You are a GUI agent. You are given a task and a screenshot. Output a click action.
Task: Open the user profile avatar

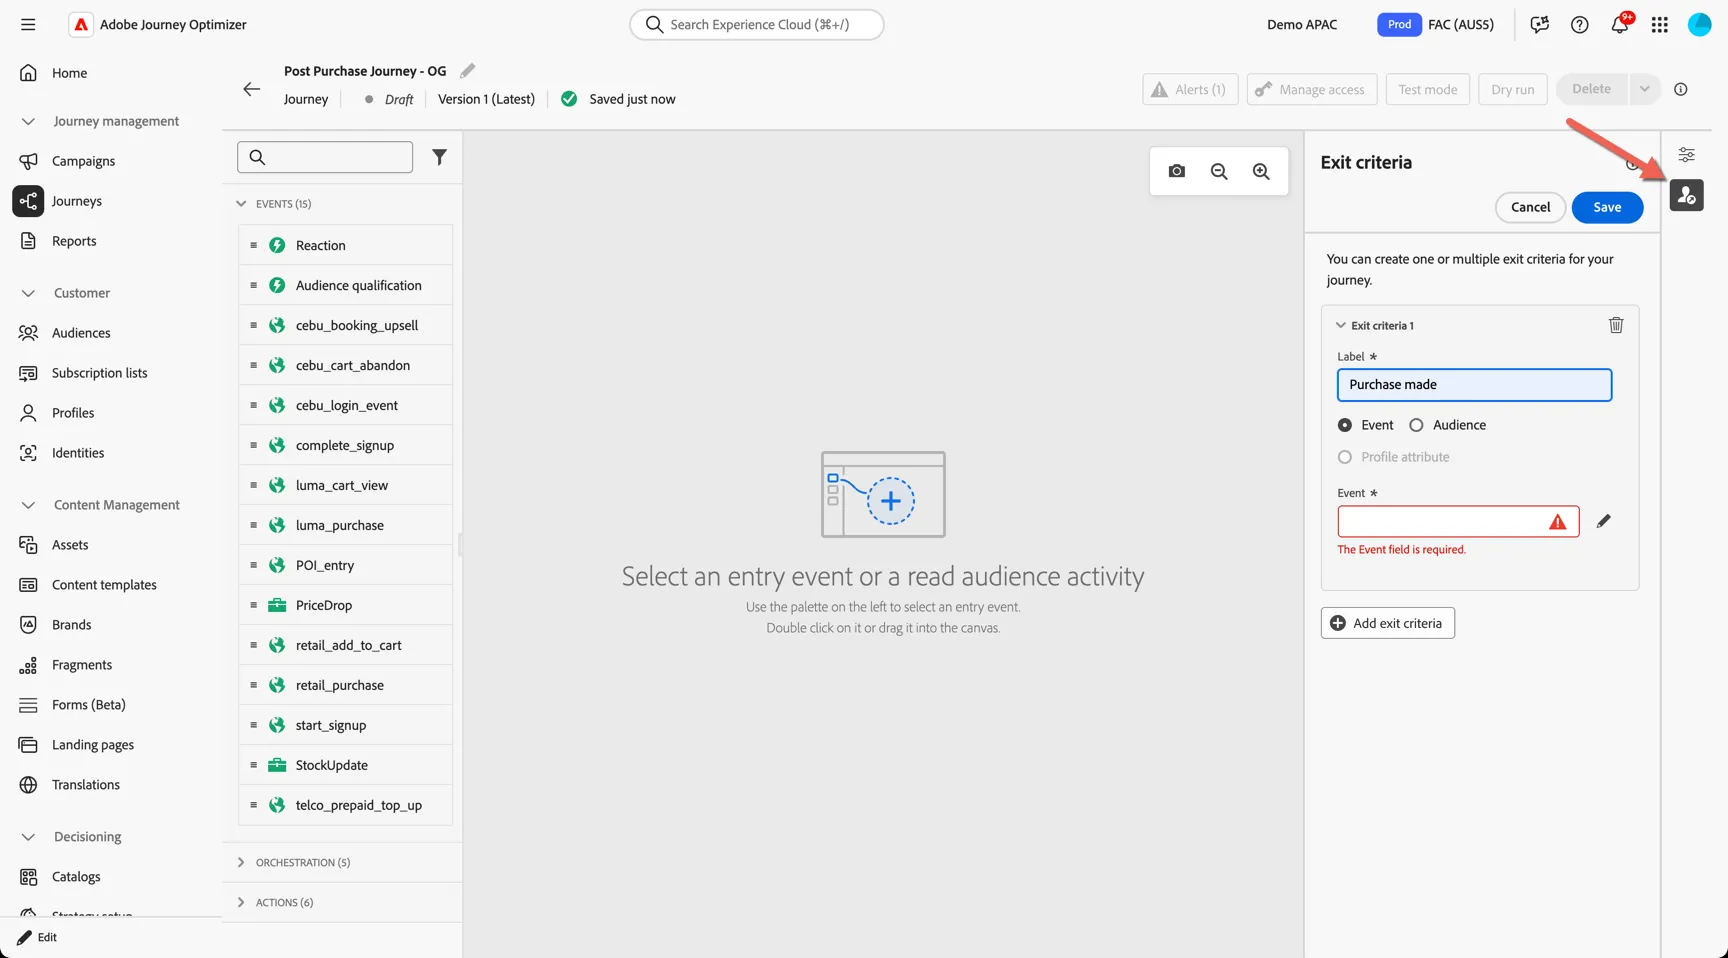(1700, 24)
